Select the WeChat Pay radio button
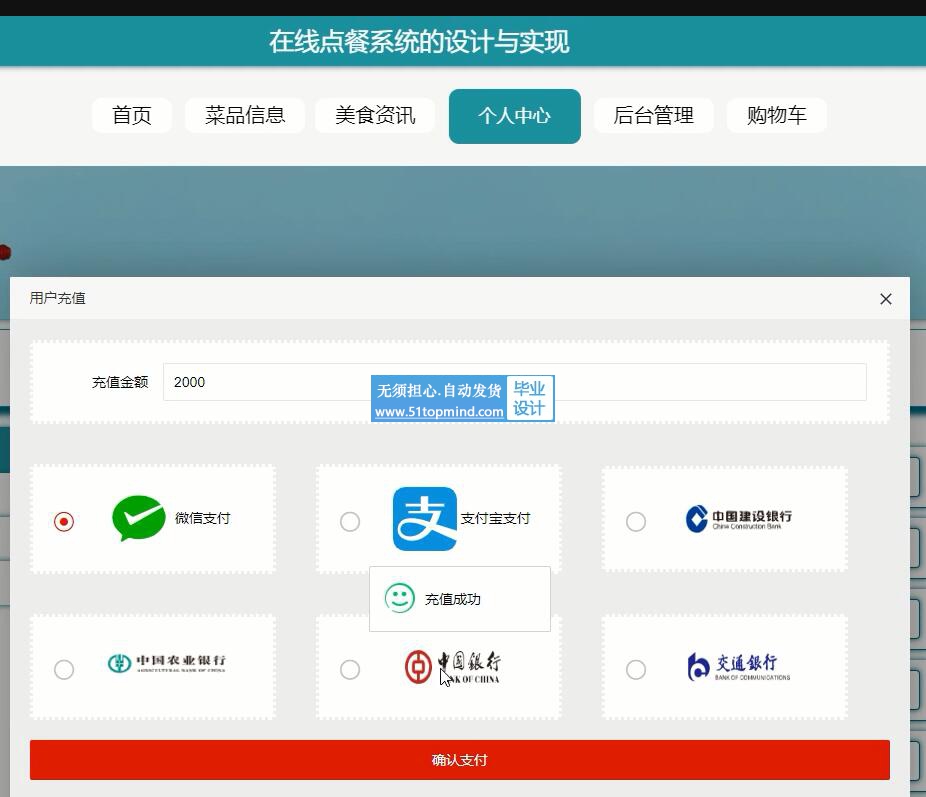 tap(64, 521)
